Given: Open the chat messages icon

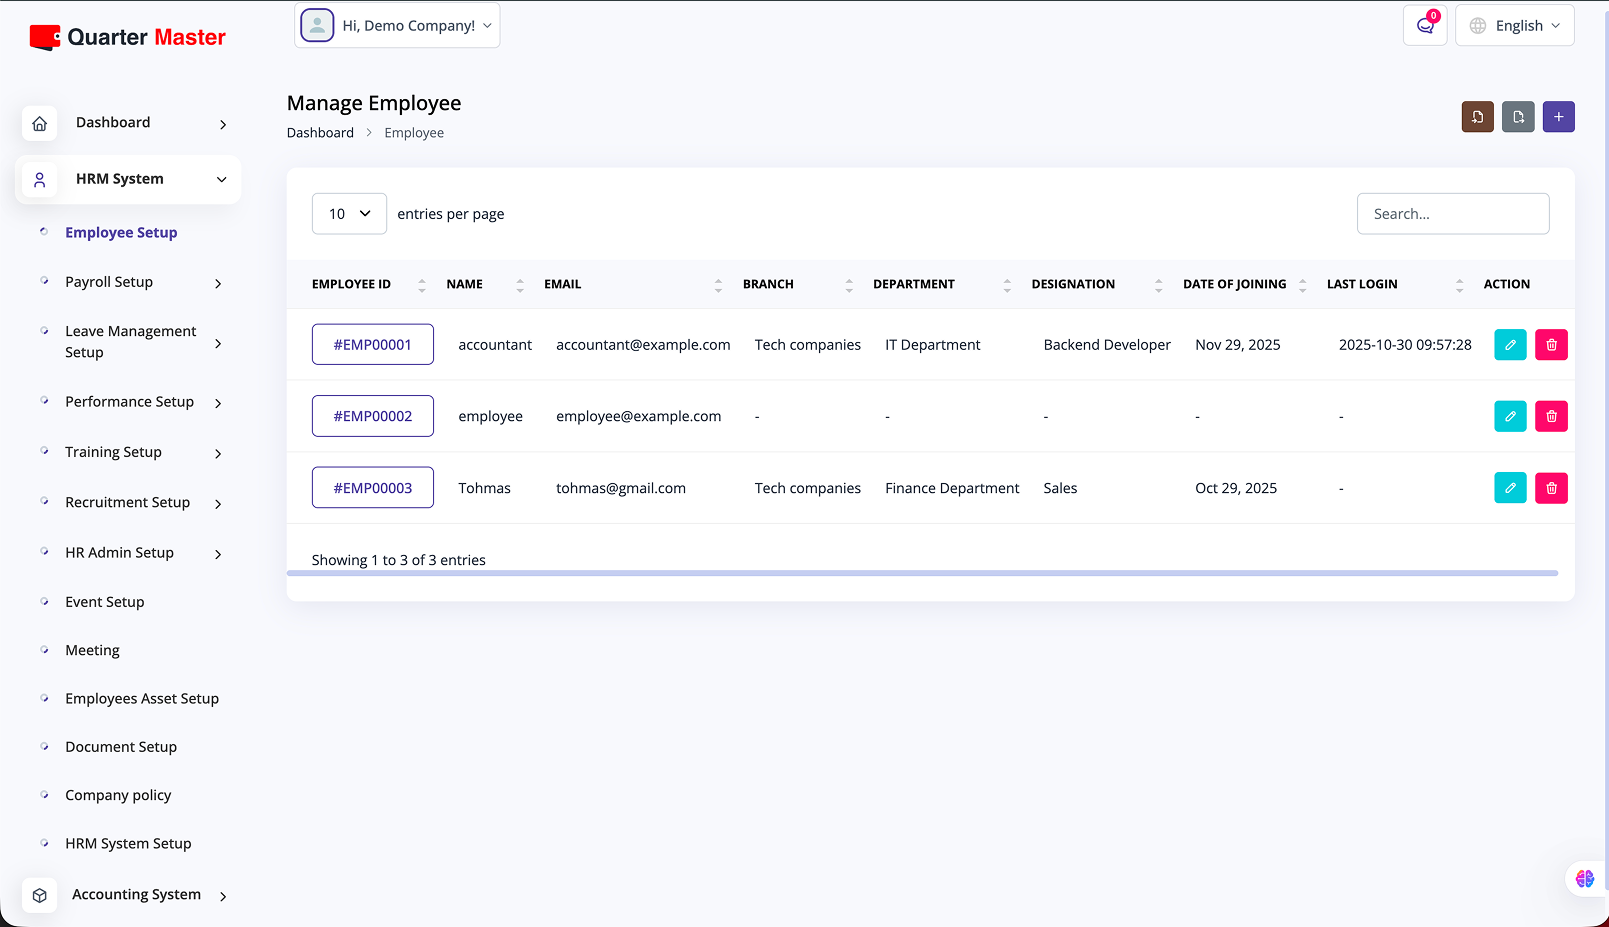Looking at the screenshot, I should (1425, 26).
